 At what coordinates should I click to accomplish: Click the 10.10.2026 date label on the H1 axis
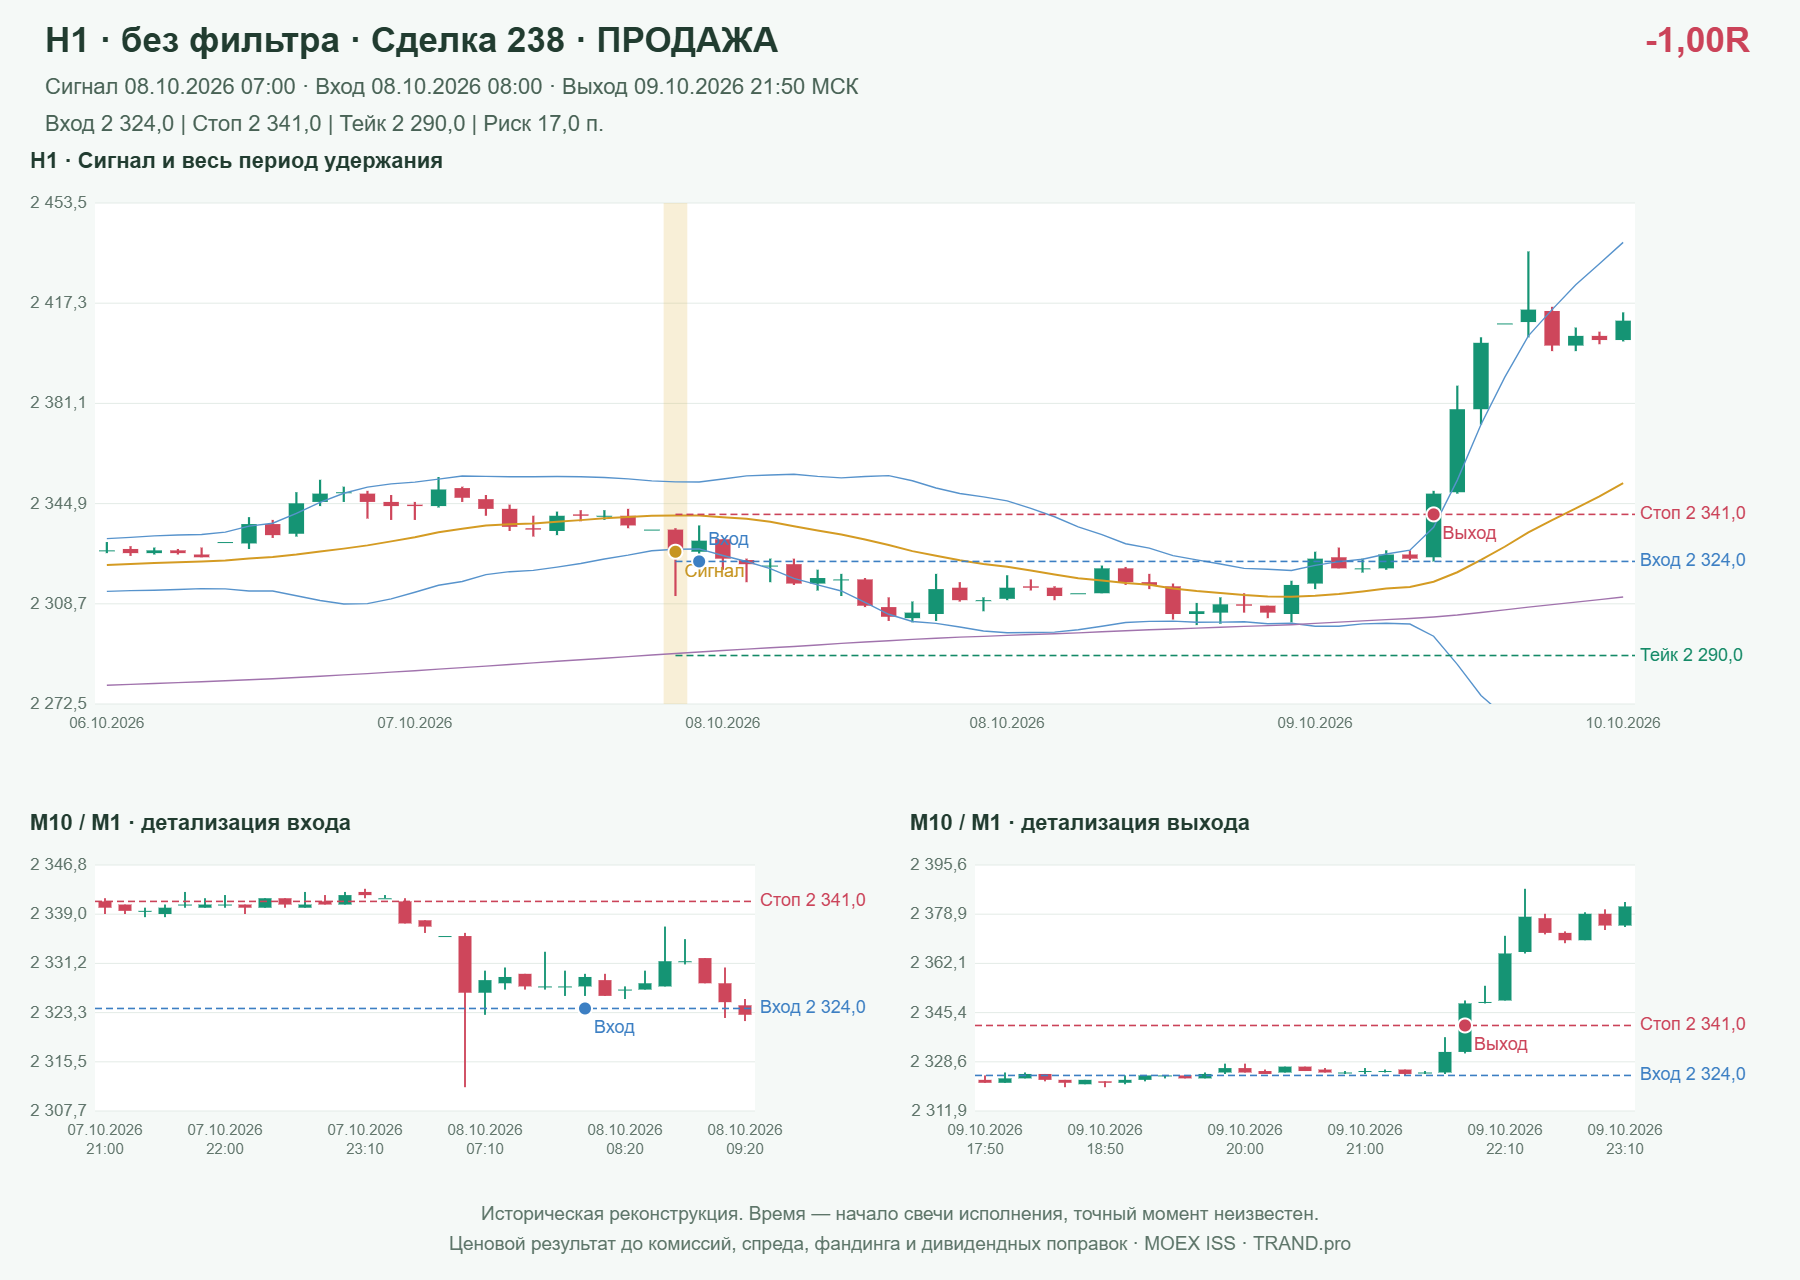pos(1623,723)
